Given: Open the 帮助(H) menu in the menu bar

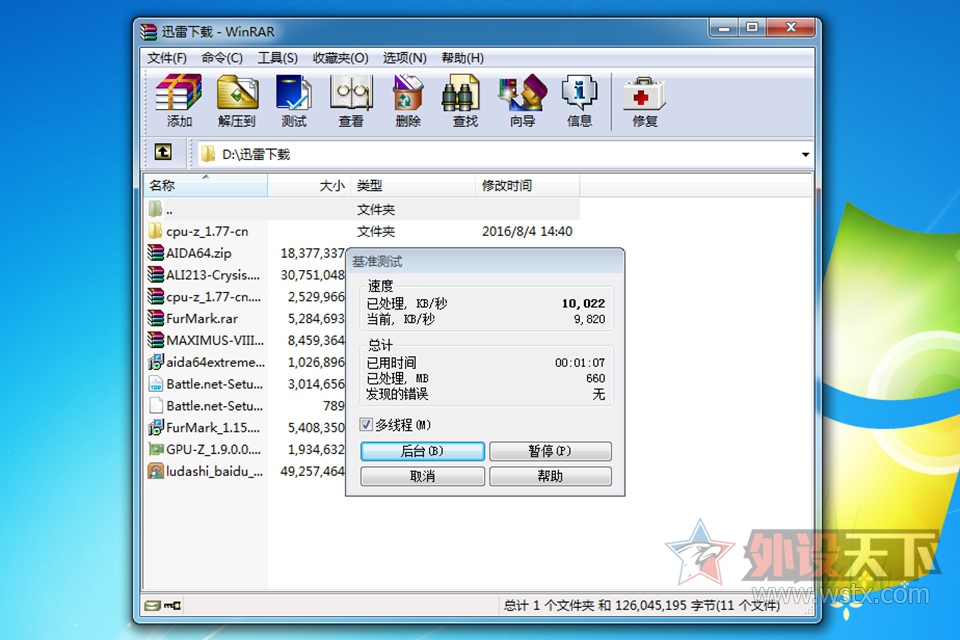Looking at the screenshot, I should (462, 58).
